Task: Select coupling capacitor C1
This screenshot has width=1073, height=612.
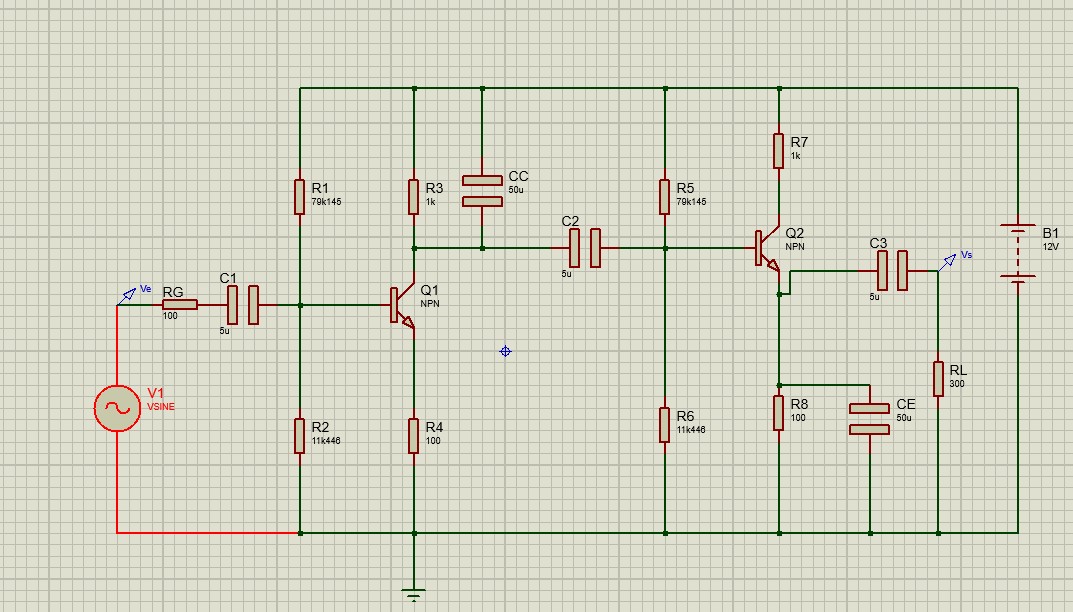Action: point(241,303)
